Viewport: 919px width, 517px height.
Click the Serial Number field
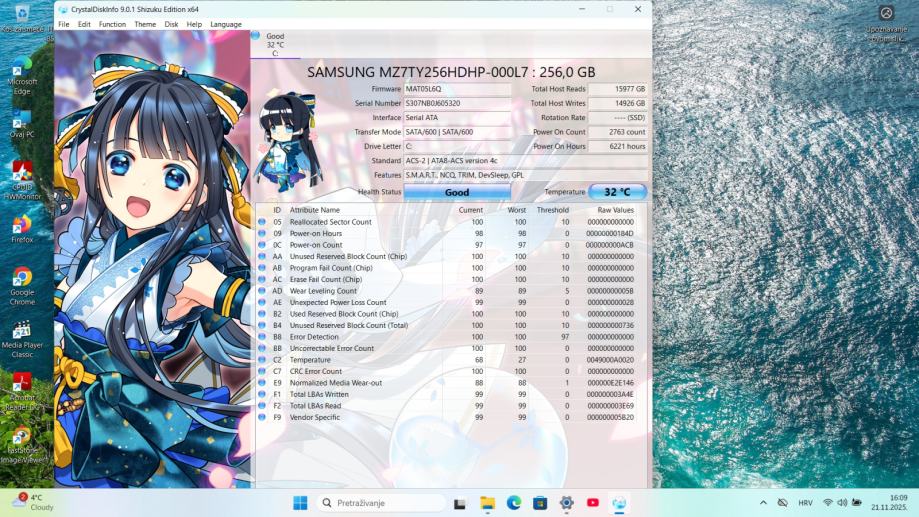[x=457, y=103]
